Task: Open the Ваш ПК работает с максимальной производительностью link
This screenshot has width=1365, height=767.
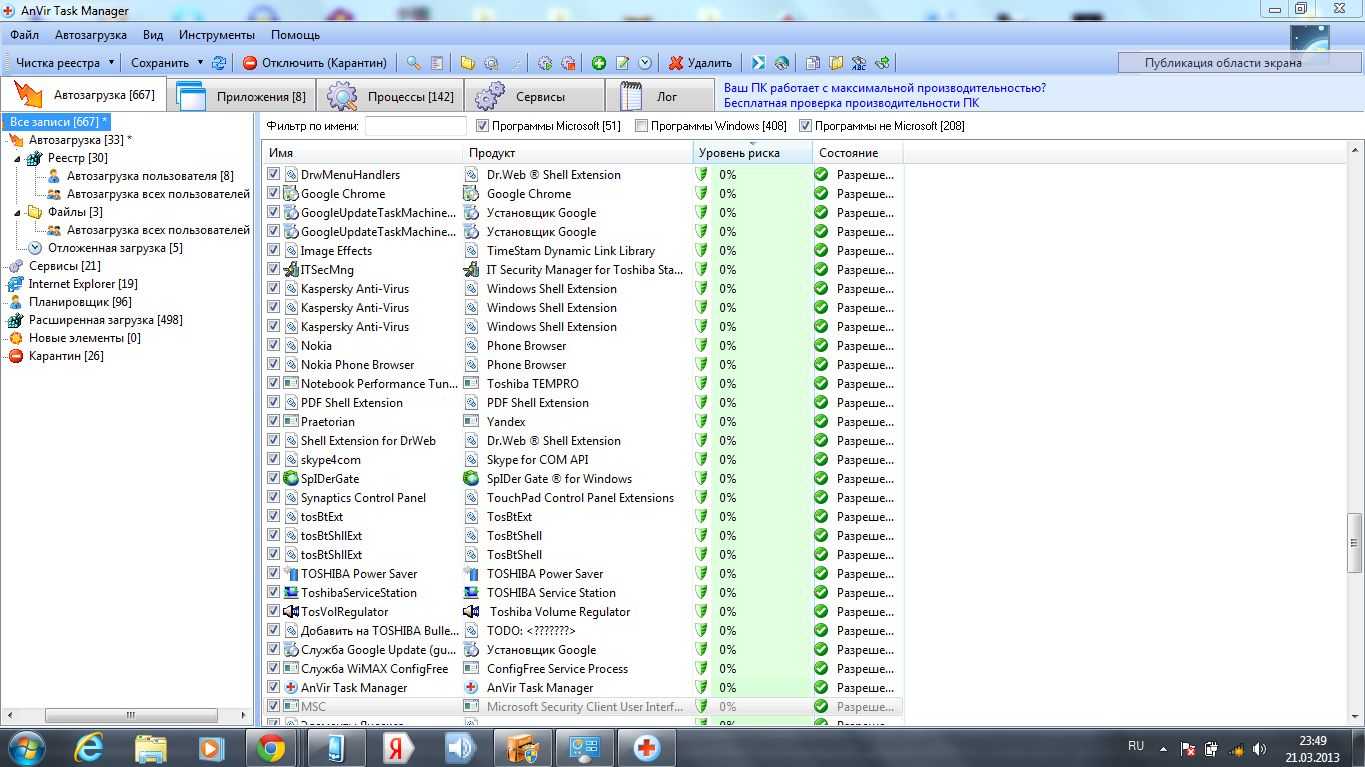Action: 885,88
